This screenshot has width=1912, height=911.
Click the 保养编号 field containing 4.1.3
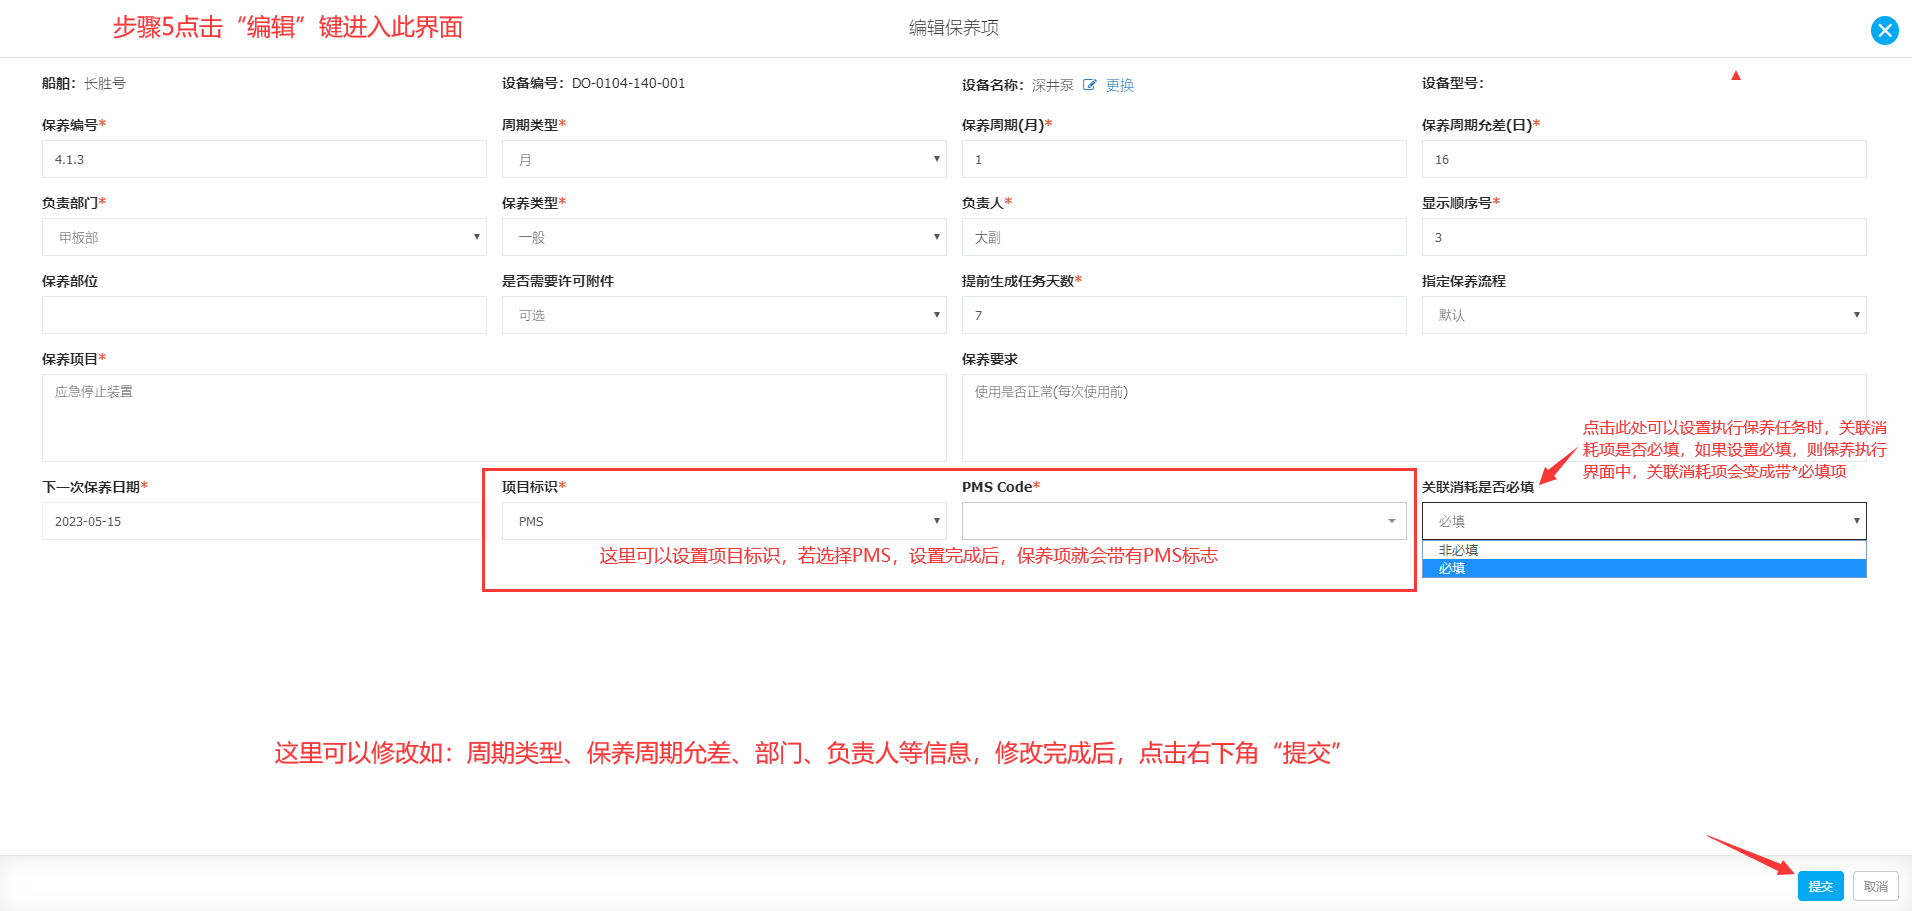[x=264, y=159]
